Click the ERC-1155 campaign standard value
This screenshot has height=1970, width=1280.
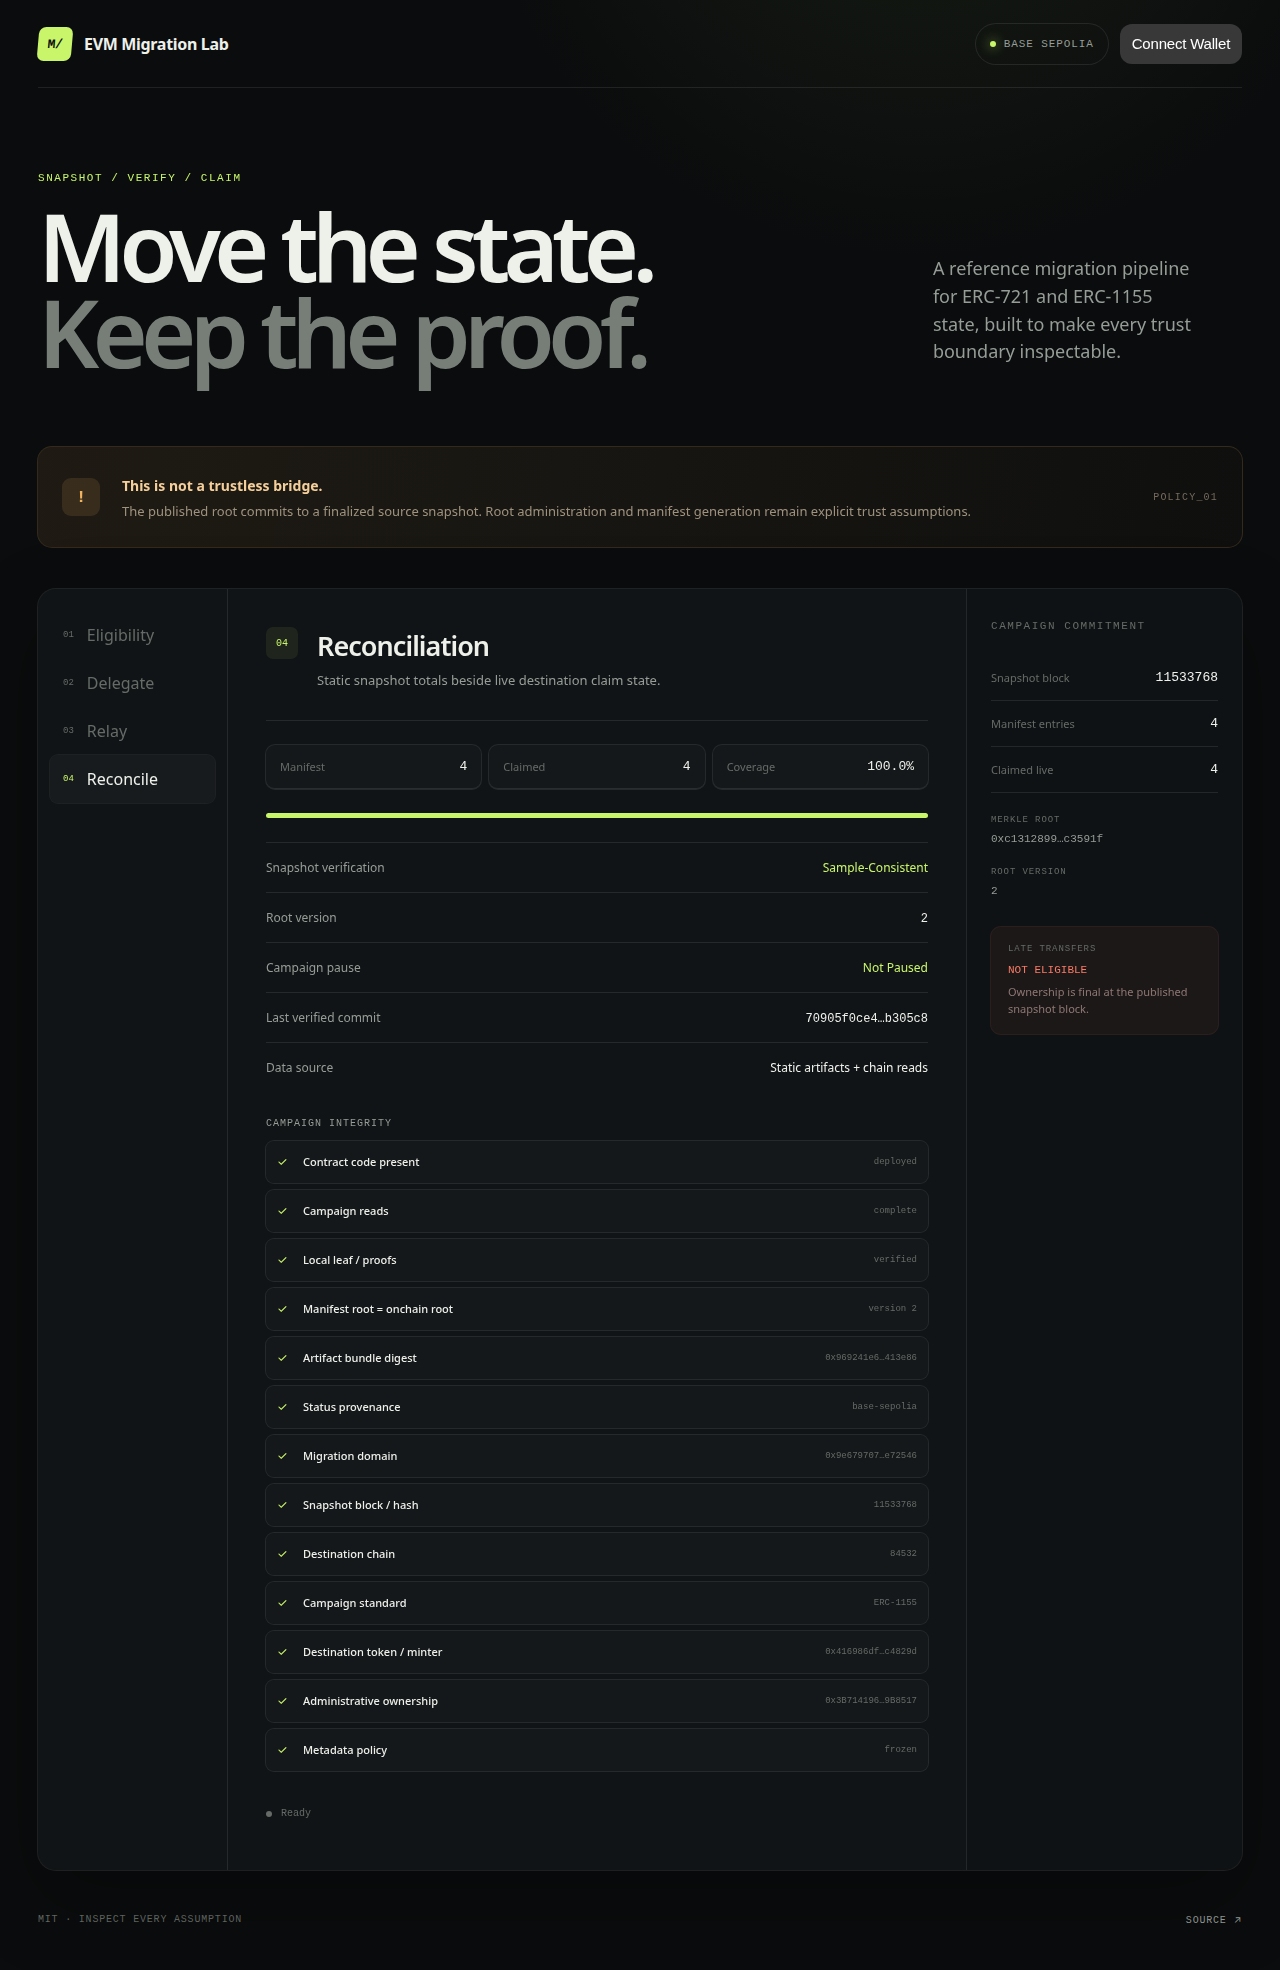895,1602
